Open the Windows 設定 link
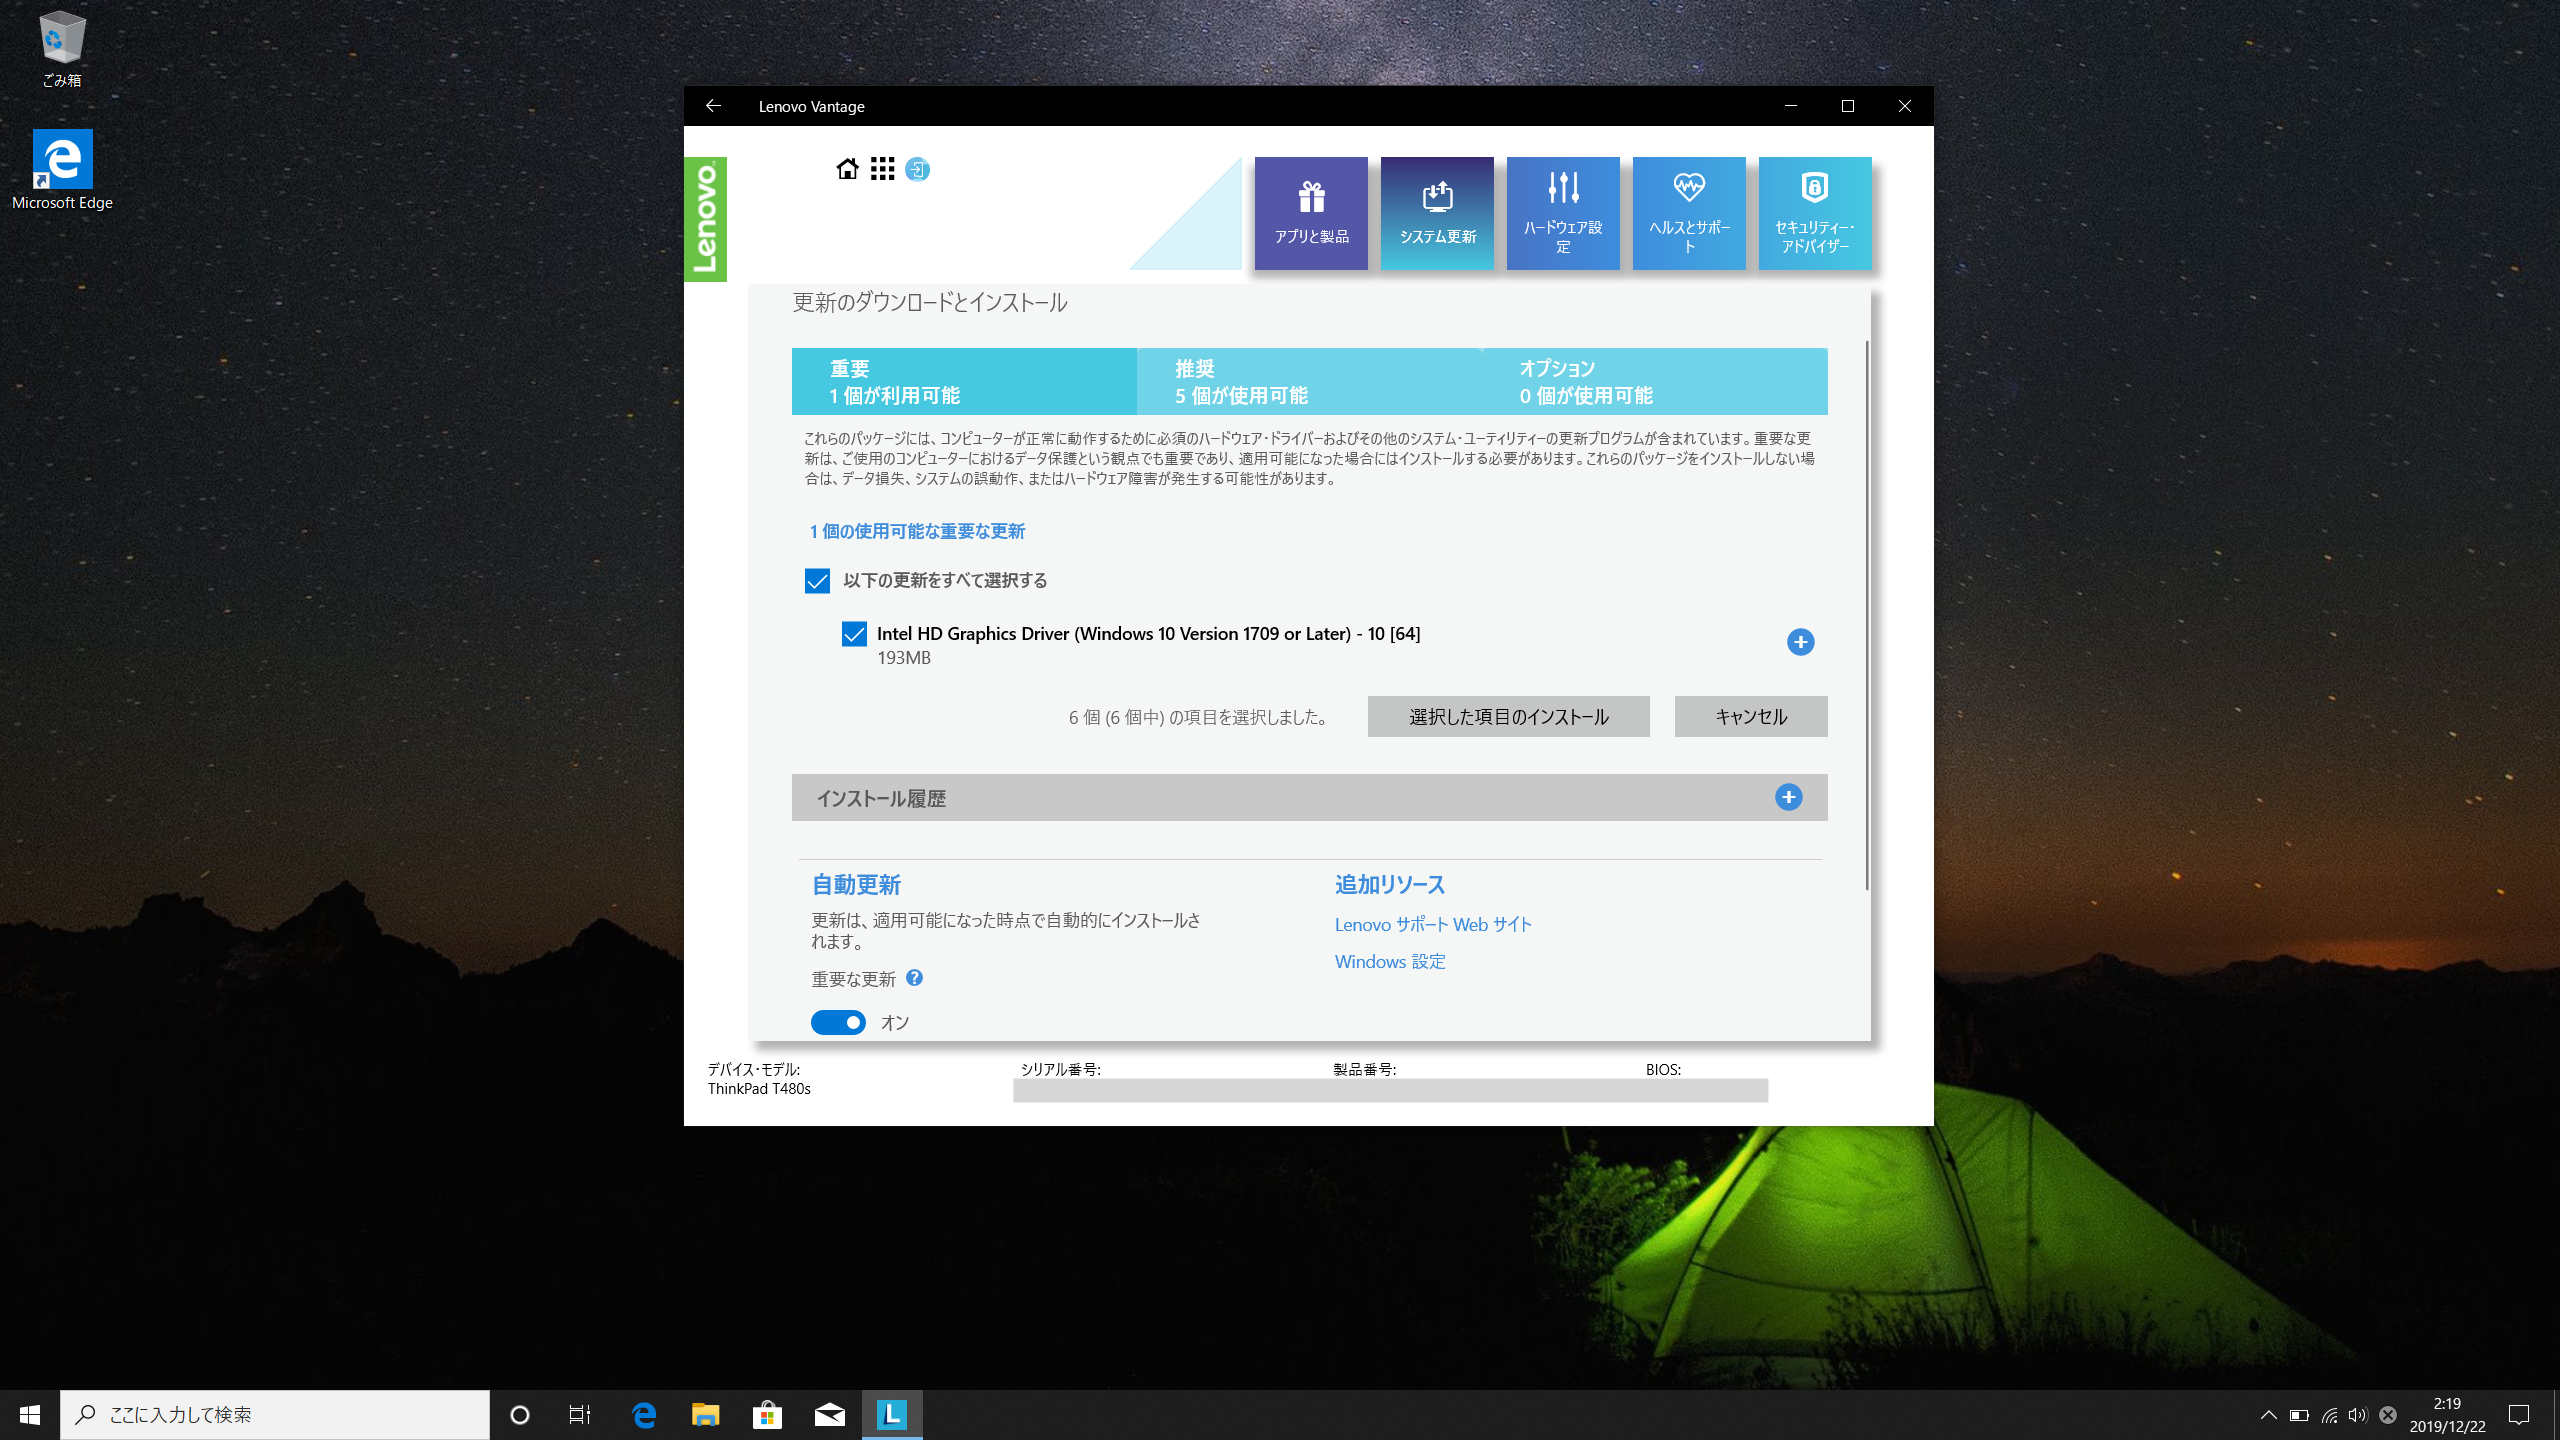Viewport: 2560px width, 1440px height. [1390, 961]
